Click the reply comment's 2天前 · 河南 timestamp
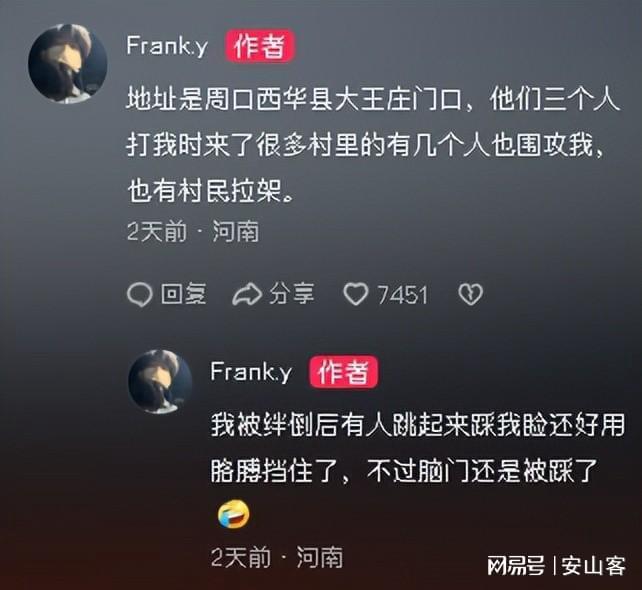This screenshot has width=642, height=590. [277, 557]
